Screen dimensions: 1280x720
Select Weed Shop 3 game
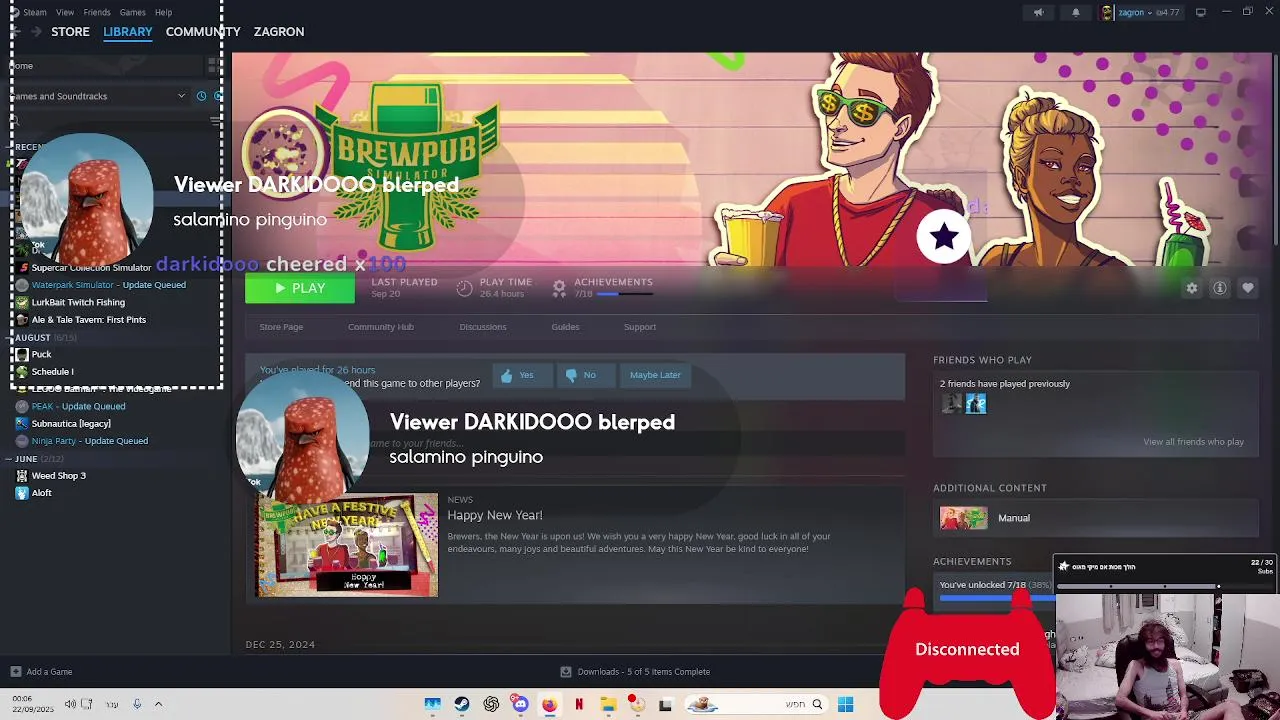59,476
